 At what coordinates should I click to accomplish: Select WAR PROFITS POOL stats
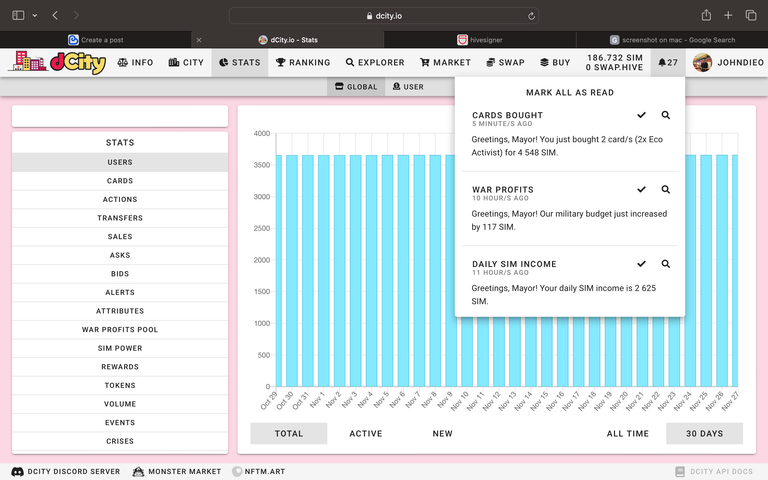(x=120, y=330)
